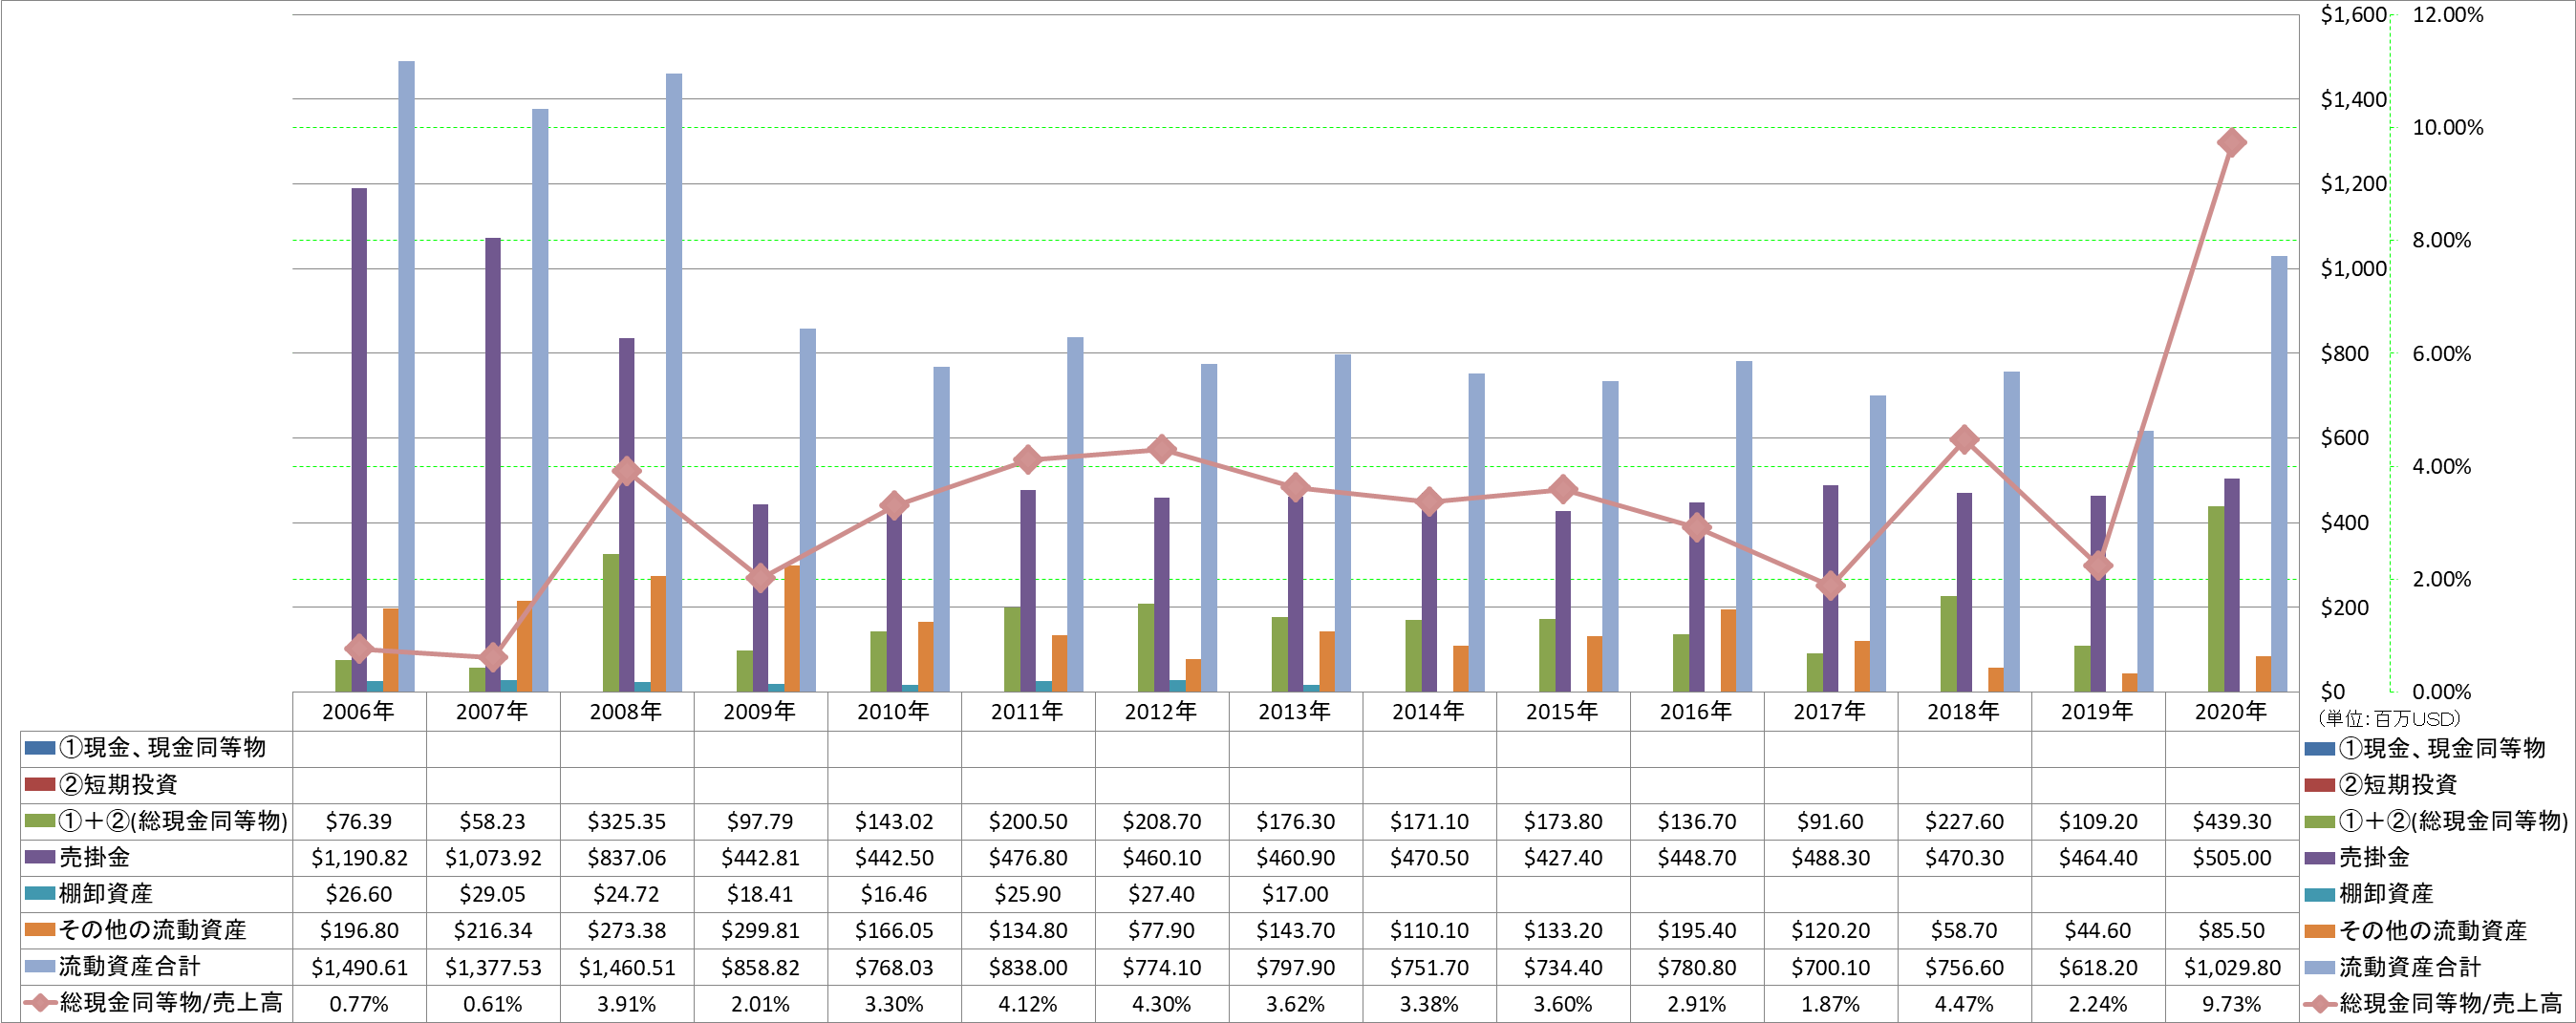
Task: Select the light-blue 流動資産合計 bar for 2020年
Action: [x=2279, y=474]
